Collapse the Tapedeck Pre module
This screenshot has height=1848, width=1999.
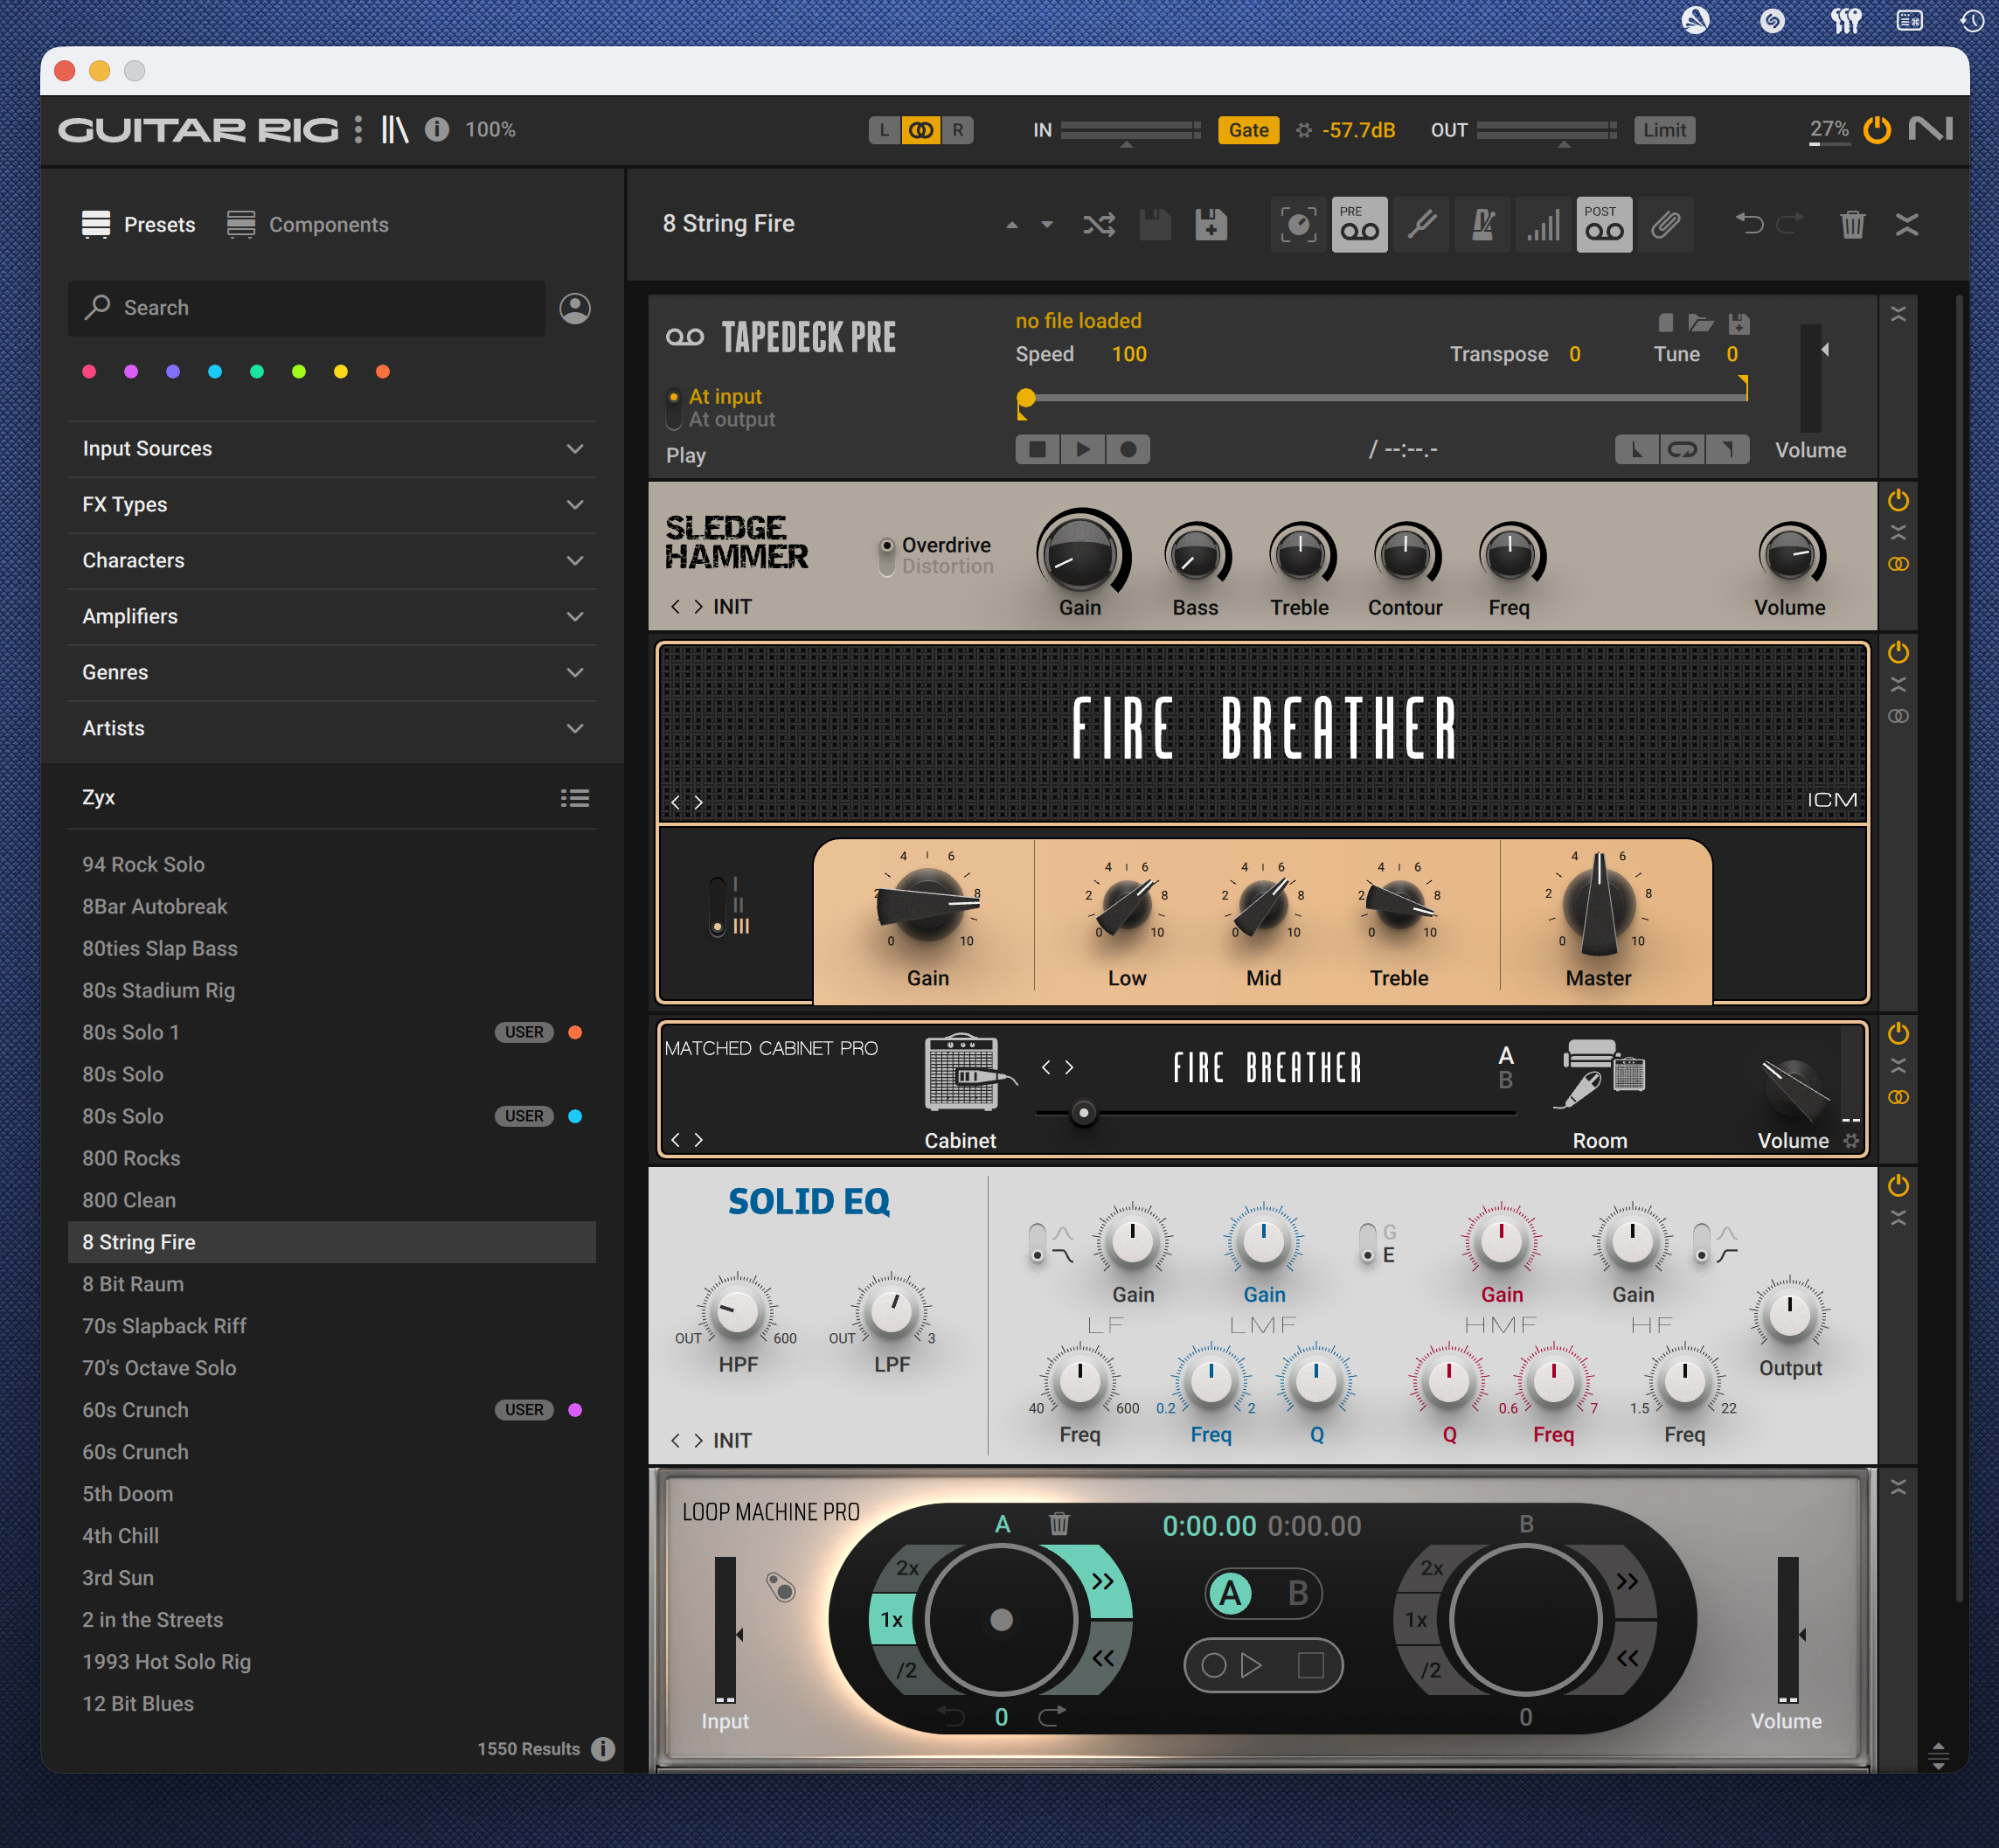click(1898, 314)
